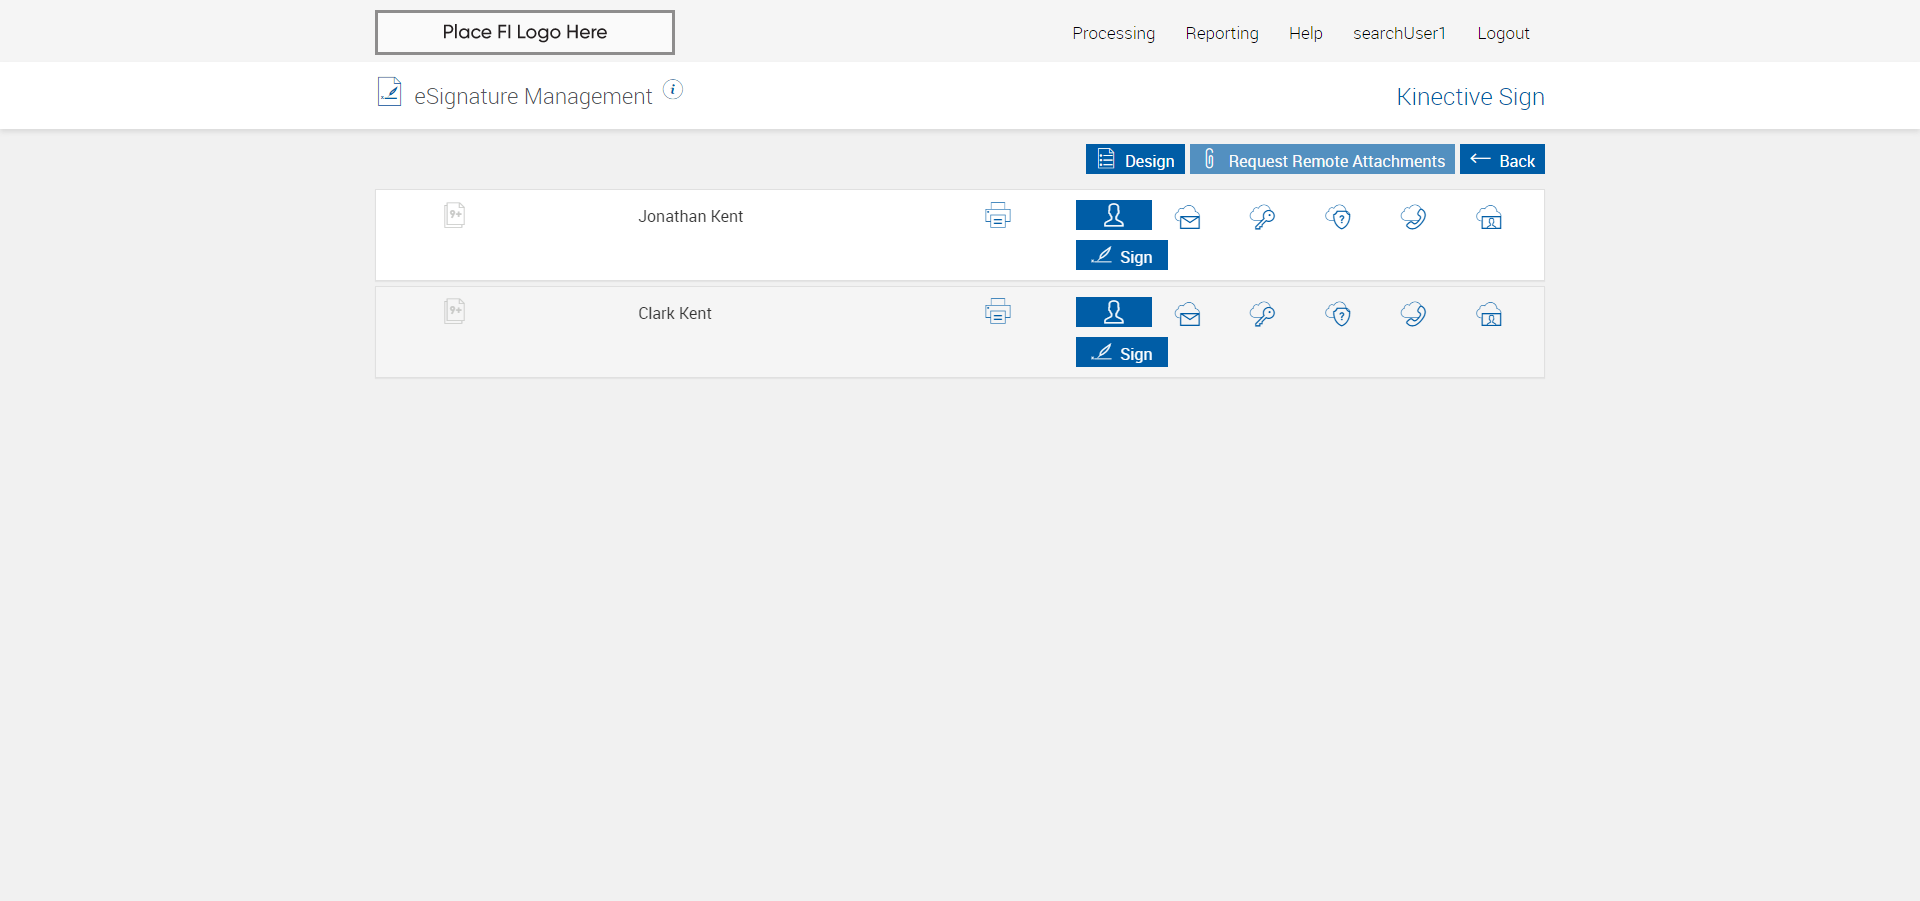Click the print icon in Clark Kent's row
The height and width of the screenshot is (901, 1920).
pyautogui.click(x=997, y=312)
